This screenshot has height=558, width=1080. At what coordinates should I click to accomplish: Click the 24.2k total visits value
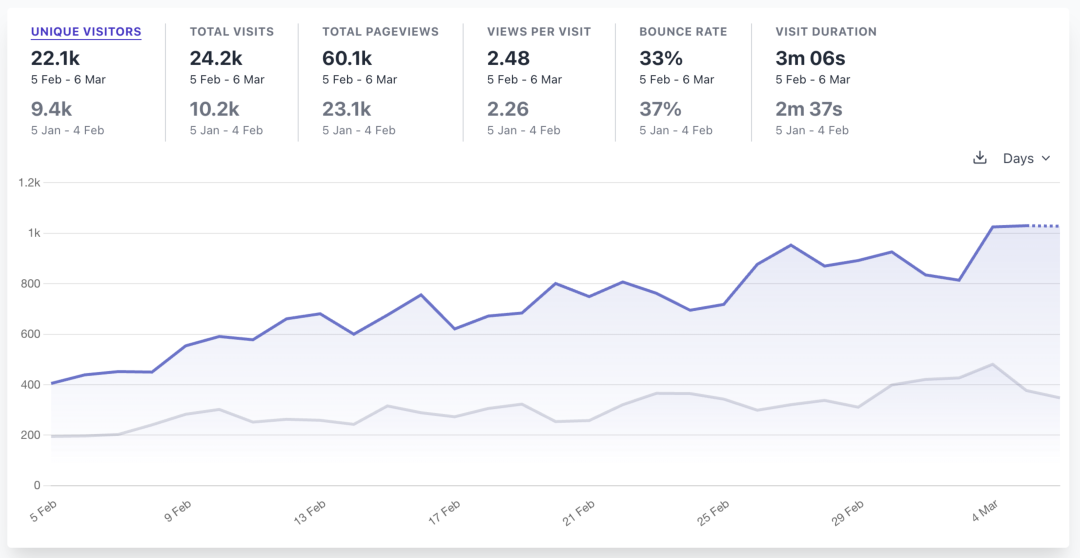click(x=215, y=58)
